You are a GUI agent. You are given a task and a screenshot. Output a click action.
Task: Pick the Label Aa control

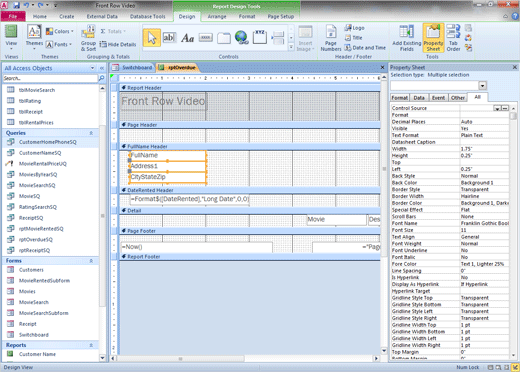click(x=187, y=38)
